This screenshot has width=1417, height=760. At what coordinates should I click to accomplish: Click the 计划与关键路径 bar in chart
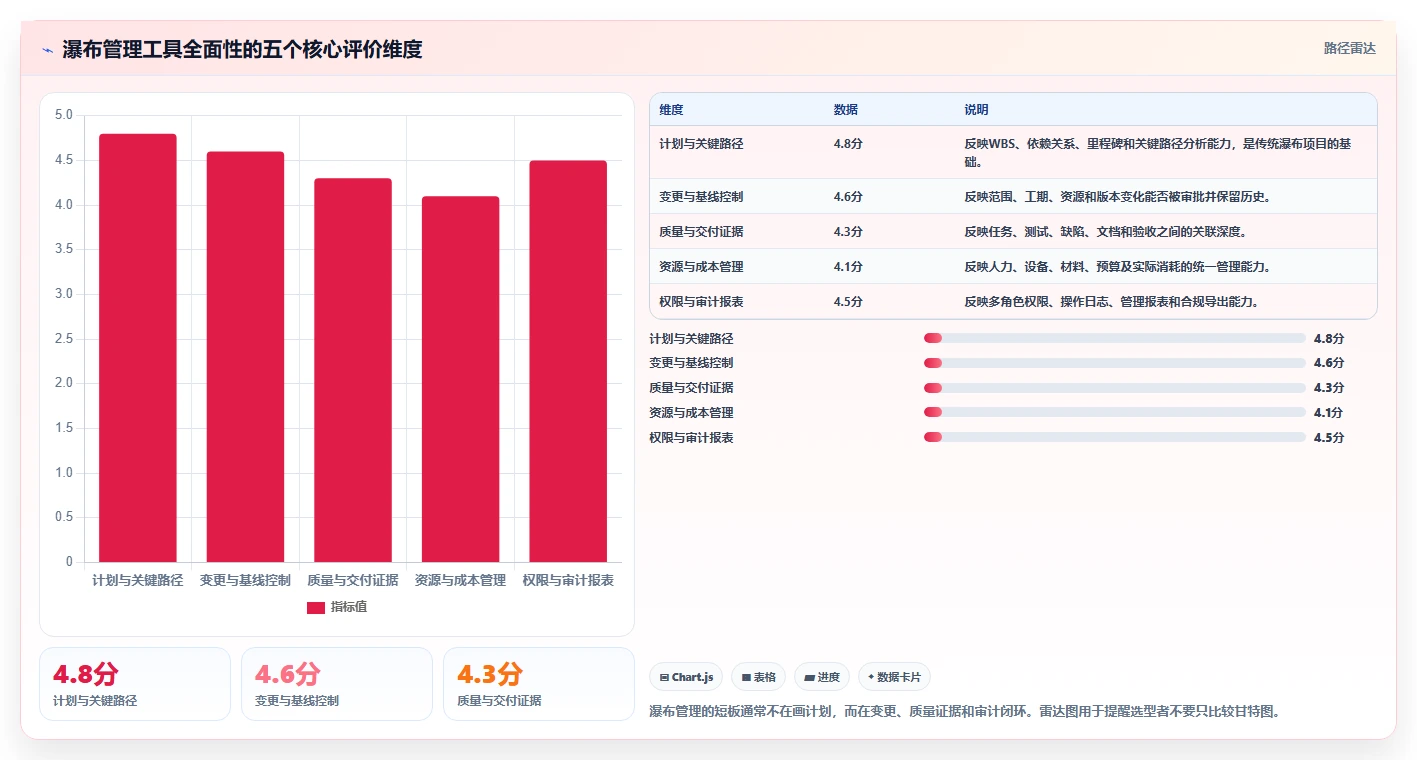point(138,348)
